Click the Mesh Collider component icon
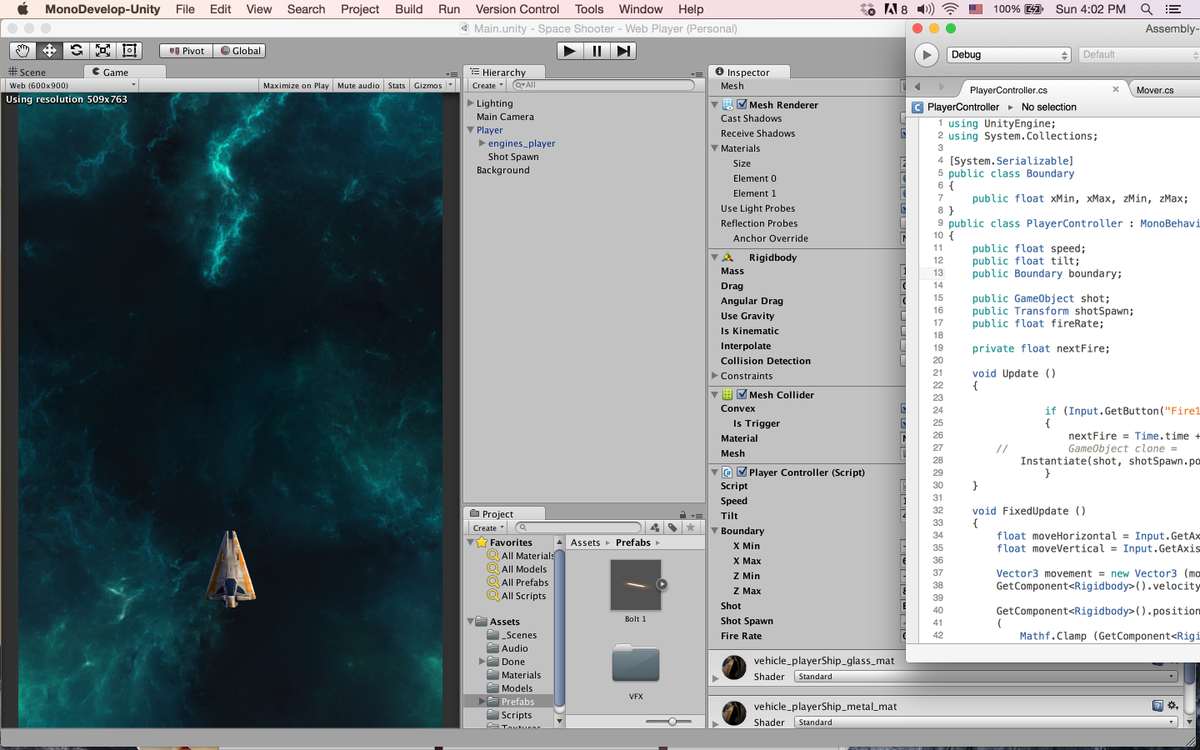 (x=728, y=394)
